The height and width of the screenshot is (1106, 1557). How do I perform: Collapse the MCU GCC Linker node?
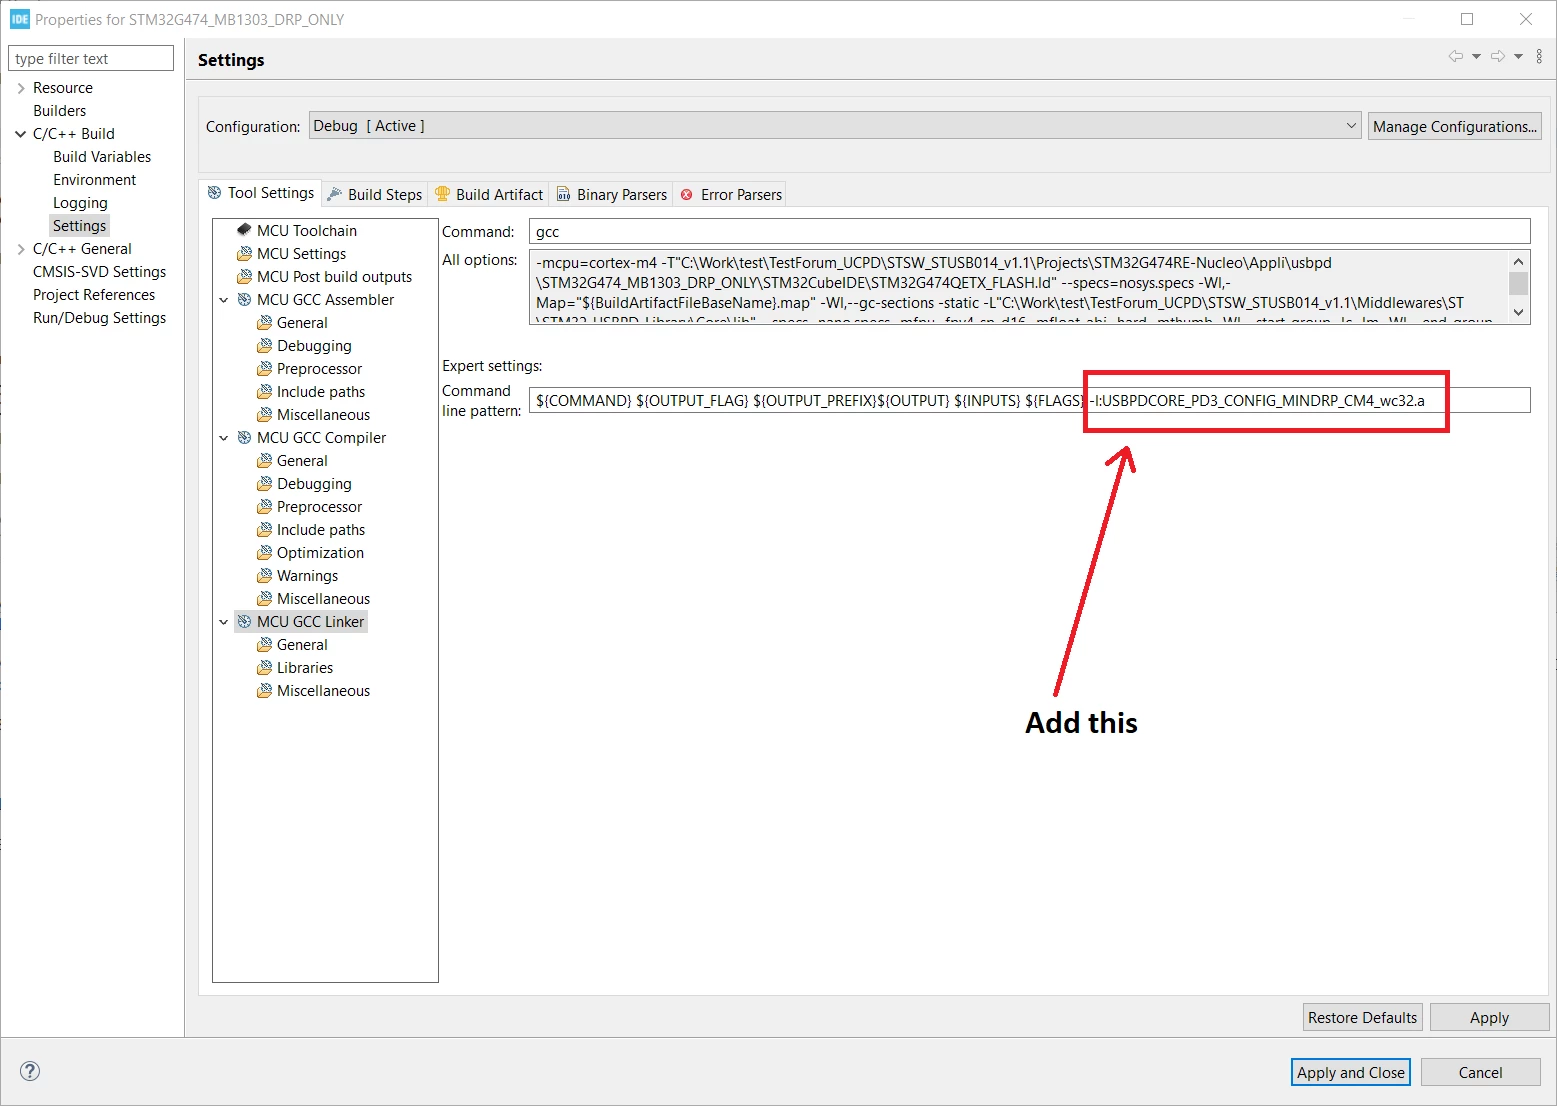click(224, 622)
